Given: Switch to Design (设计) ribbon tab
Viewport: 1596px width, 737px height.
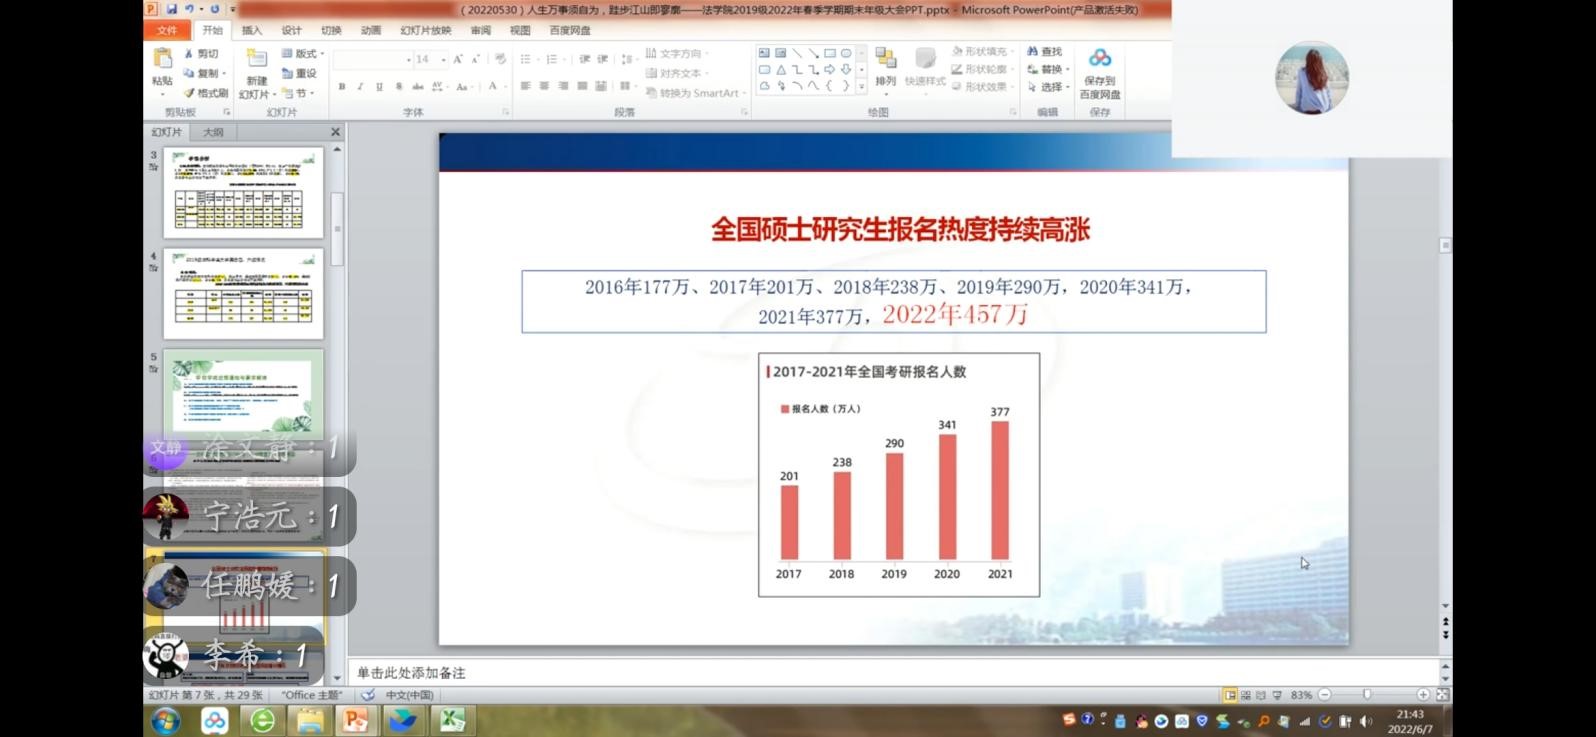Looking at the screenshot, I should (291, 30).
